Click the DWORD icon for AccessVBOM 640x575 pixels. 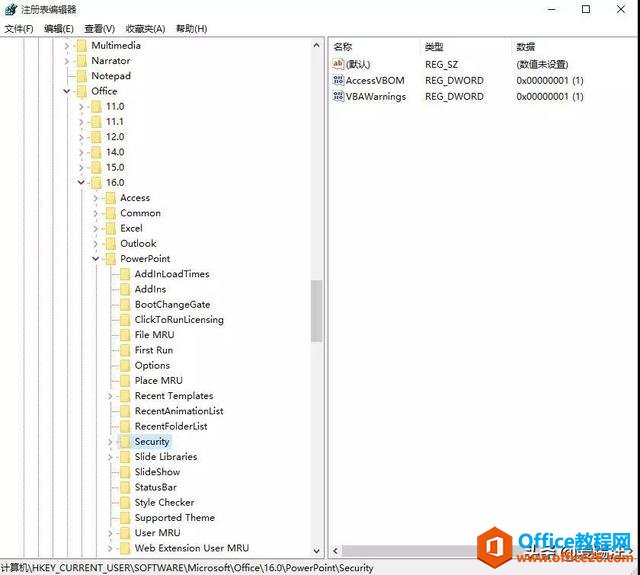click(x=338, y=80)
